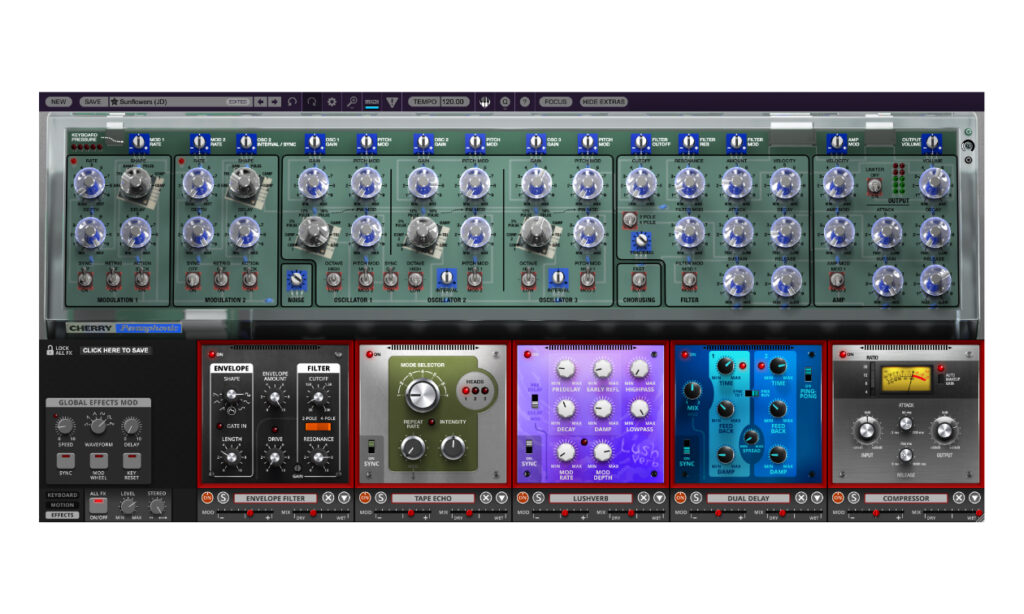Toggle Compressor orange ON button
The width and height of the screenshot is (1024, 614).
pos(838,498)
